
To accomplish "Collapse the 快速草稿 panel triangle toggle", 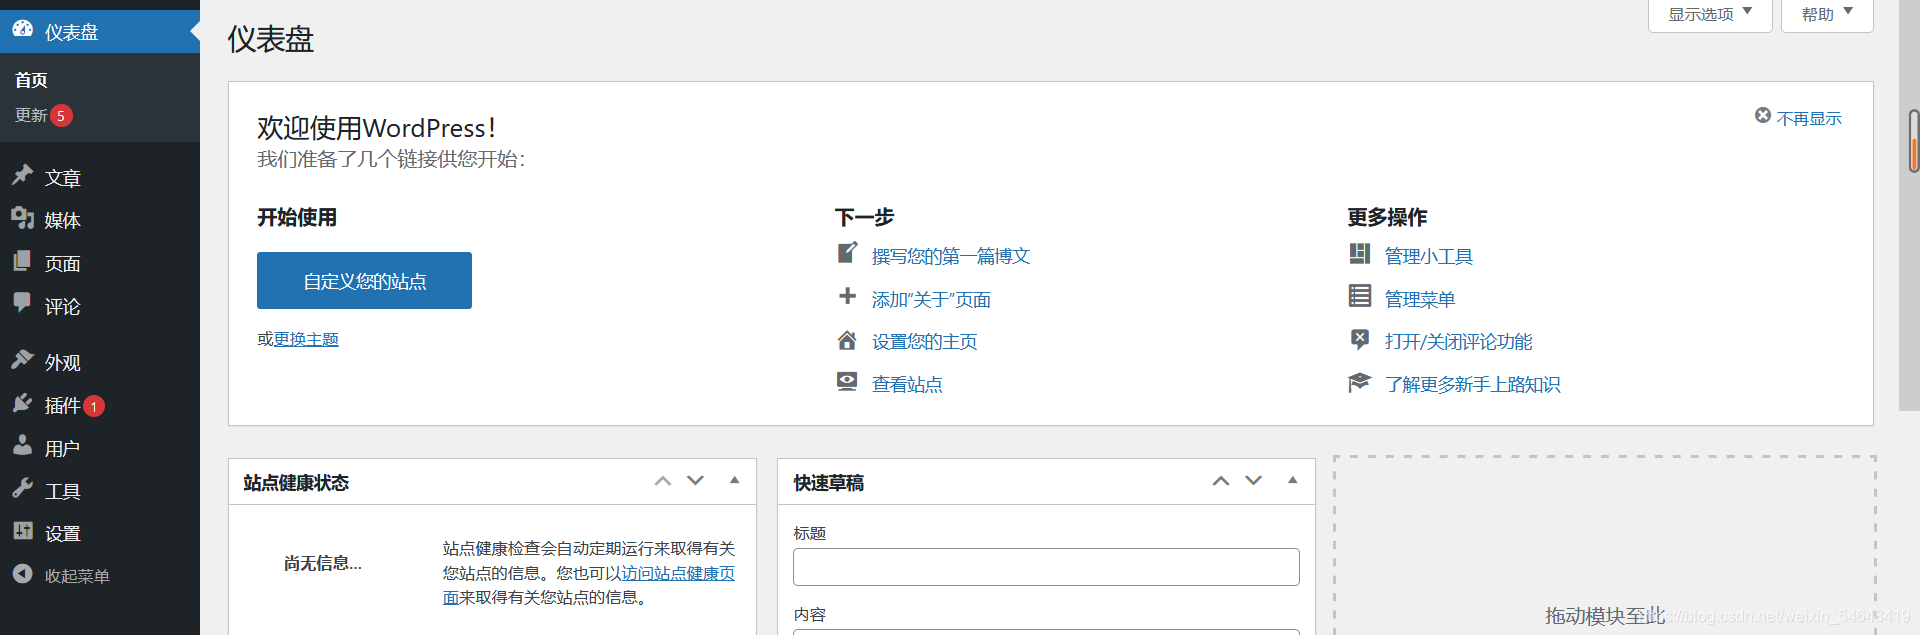I will pos(1292,481).
